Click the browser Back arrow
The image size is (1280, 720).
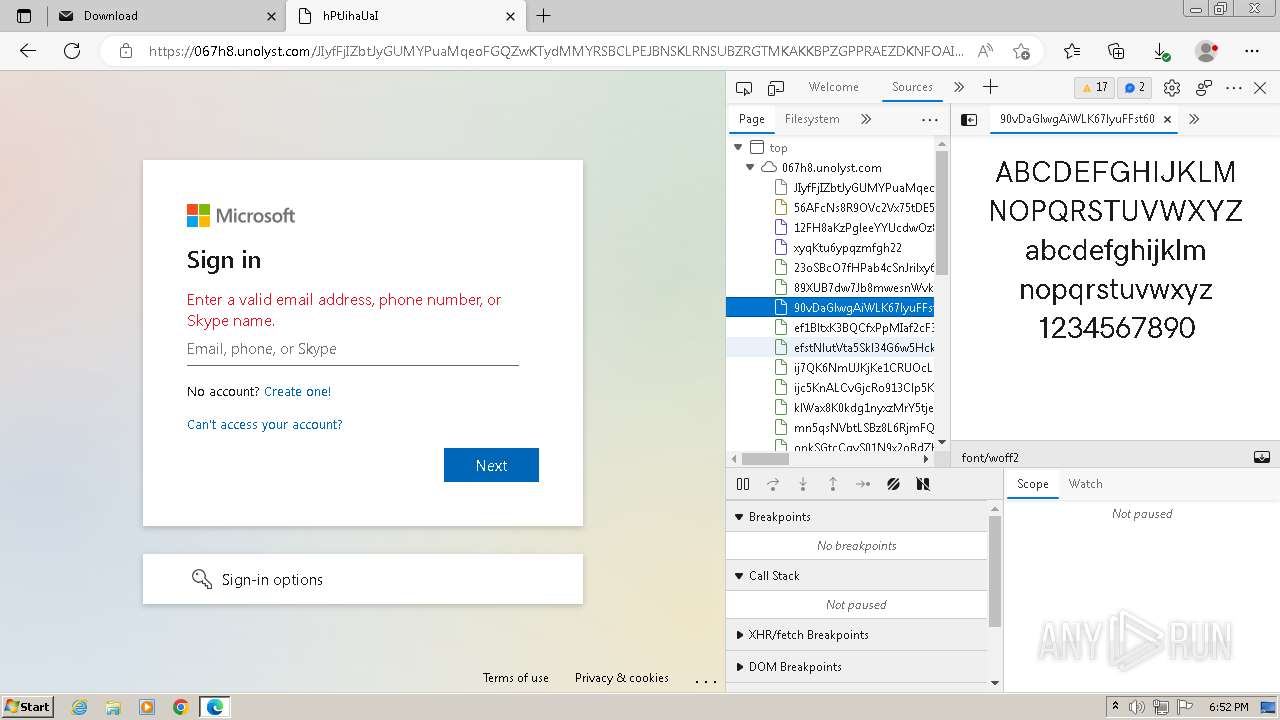pyautogui.click(x=28, y=51)
